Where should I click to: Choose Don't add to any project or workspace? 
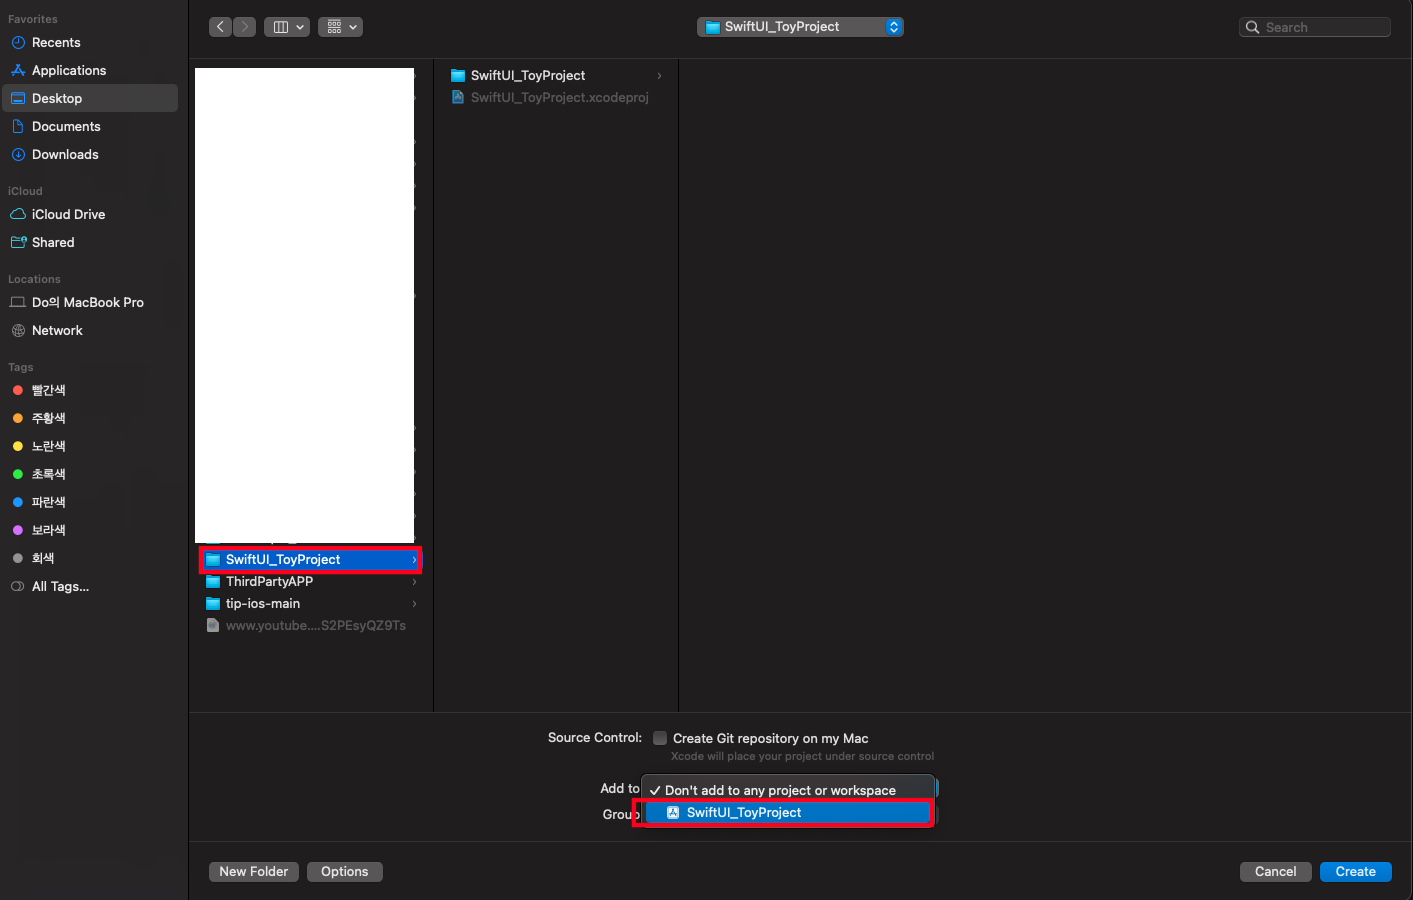788,791
